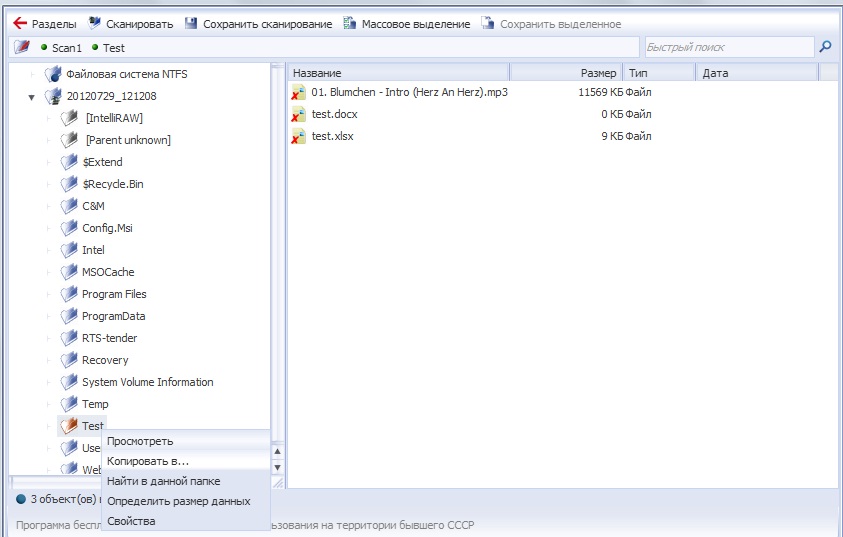Choose Определить размер данных menu item
The height and width of the screenshot is (537, 843).
click(185, 500)
